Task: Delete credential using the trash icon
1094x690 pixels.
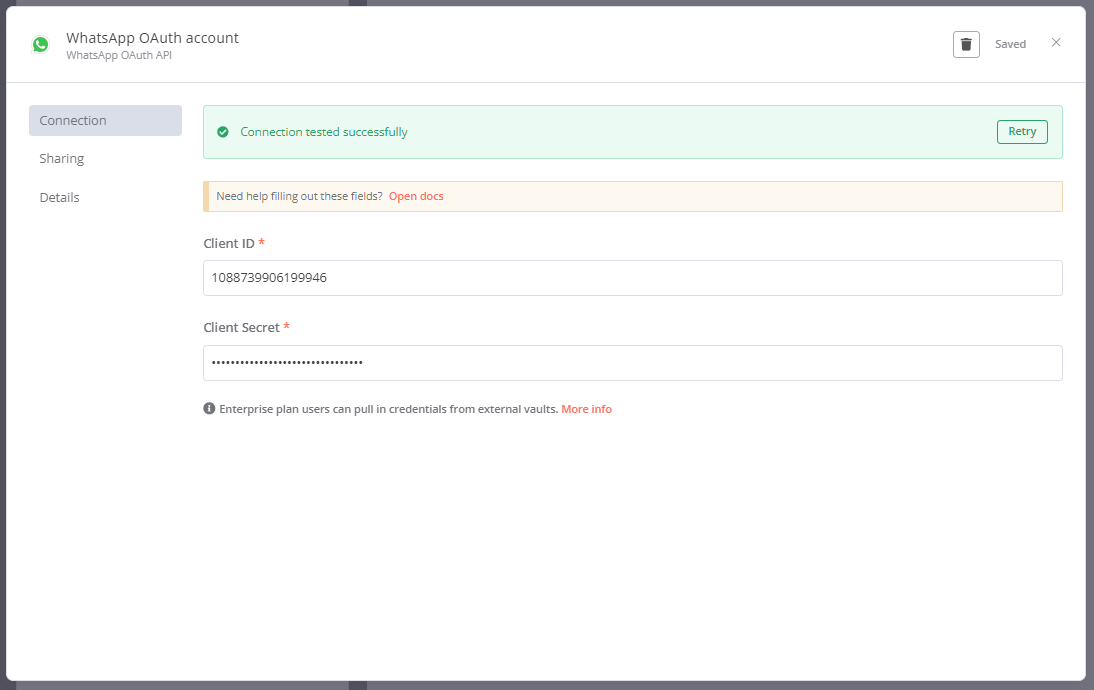Action: coord(966,44)
